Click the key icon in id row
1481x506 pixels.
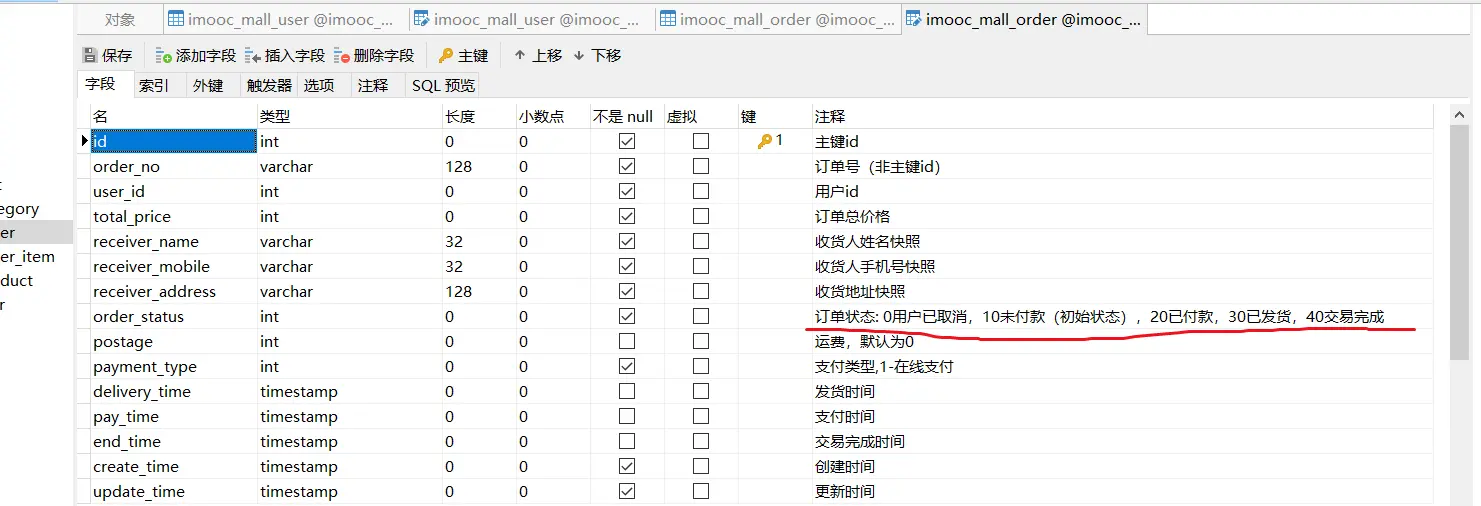coord(765,142)
